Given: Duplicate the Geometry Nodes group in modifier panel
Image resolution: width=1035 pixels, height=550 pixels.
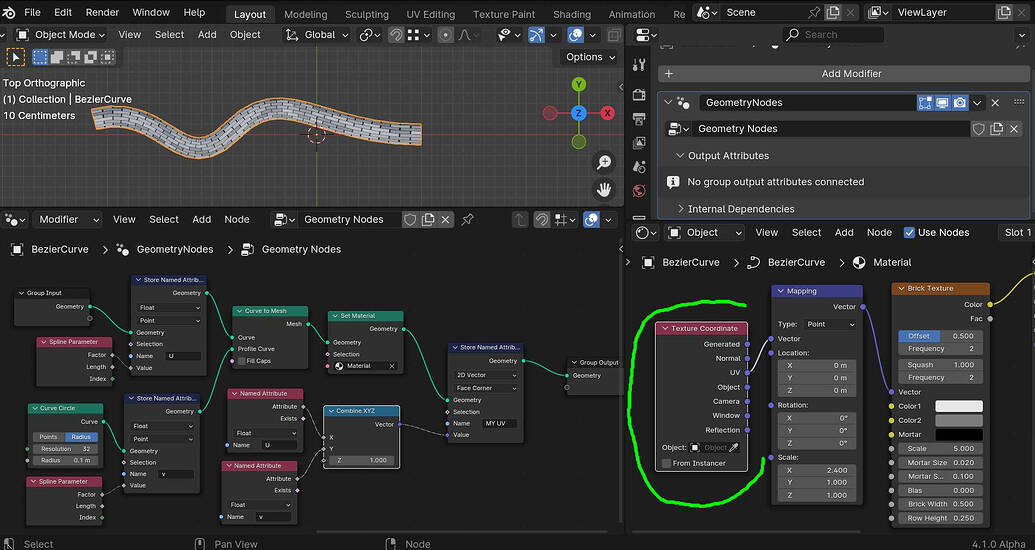Looking at the screenshot, I should point(997,129).
